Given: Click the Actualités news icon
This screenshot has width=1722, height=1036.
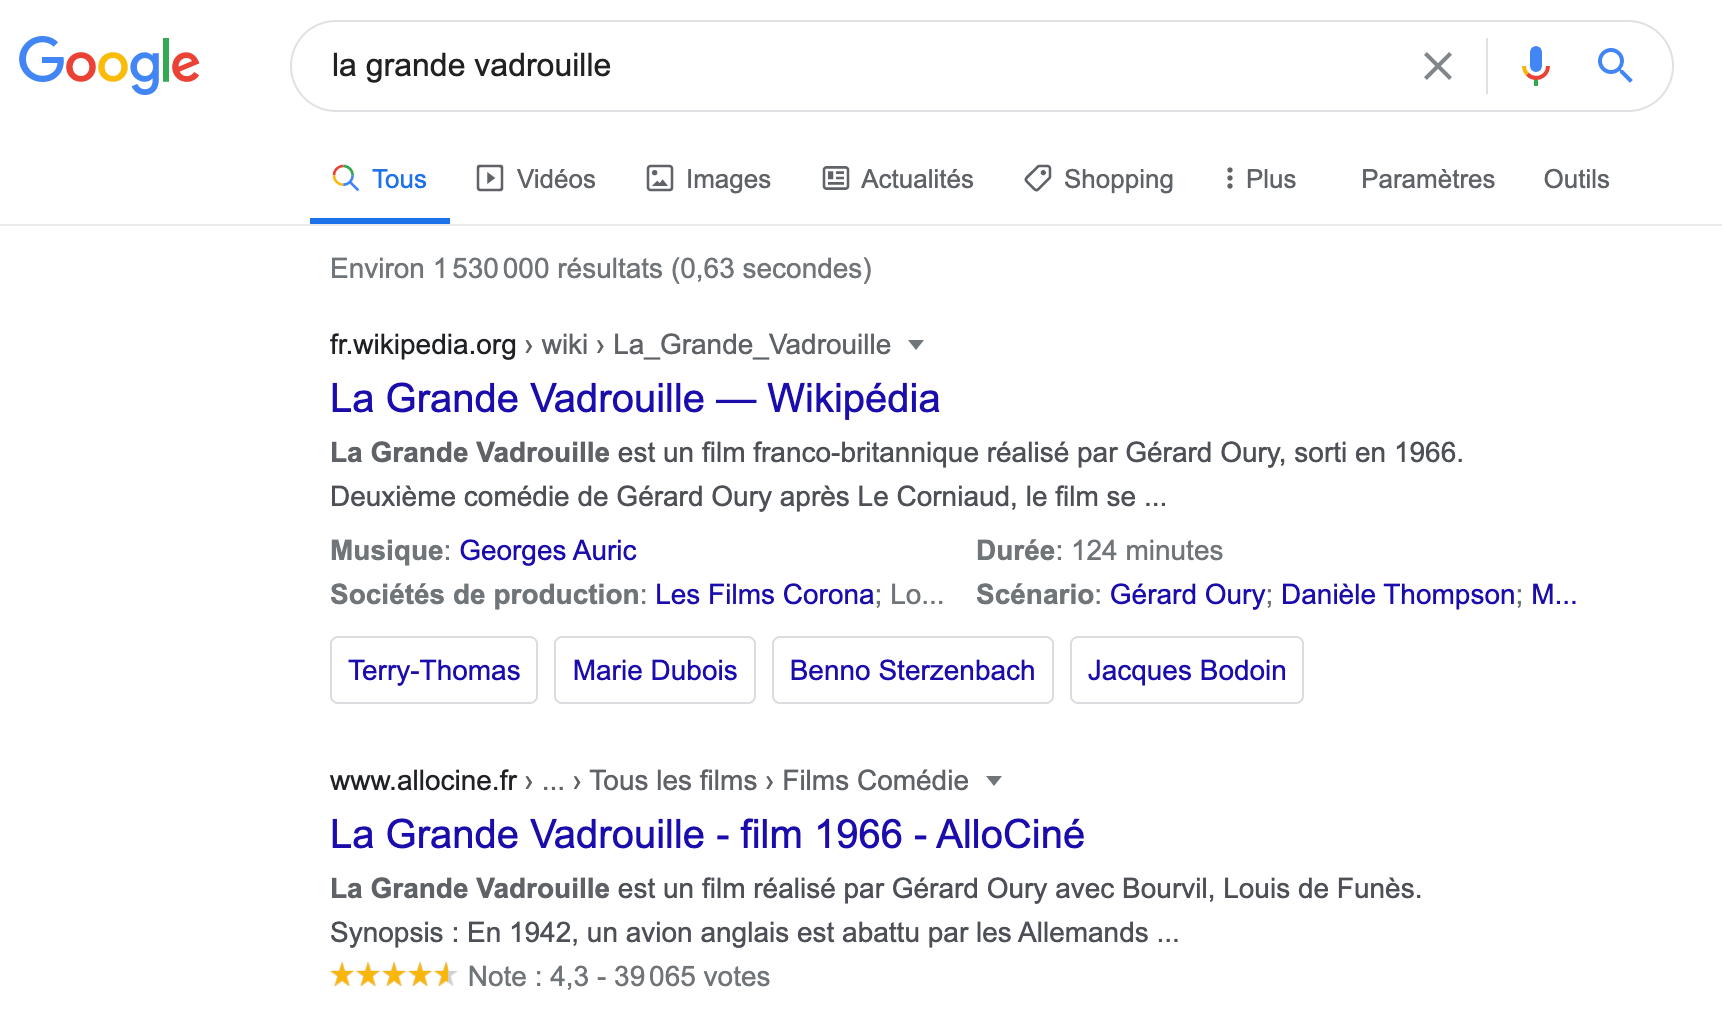Looking at the screenshot, I should (835, 178).
